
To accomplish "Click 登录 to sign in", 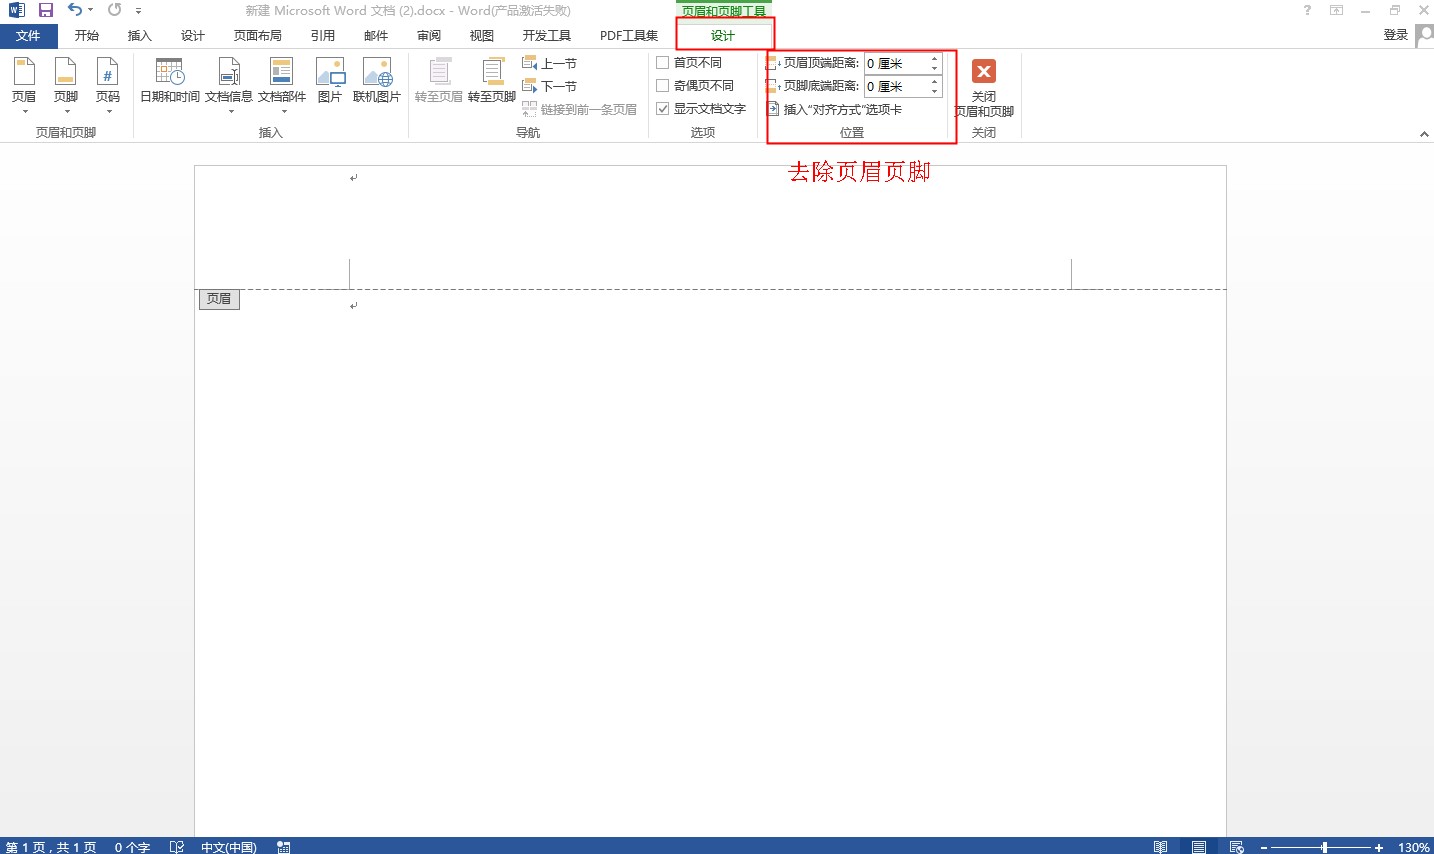I will pos(1395,35).
